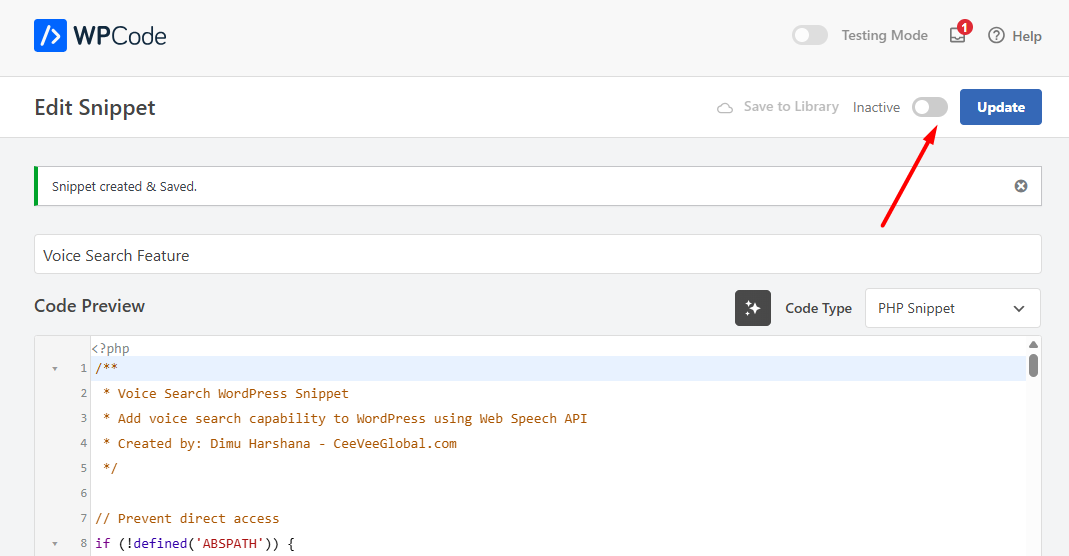Click the WPCode logo icon
This screenshot has width=1069, height=556.
coord(50,35)
